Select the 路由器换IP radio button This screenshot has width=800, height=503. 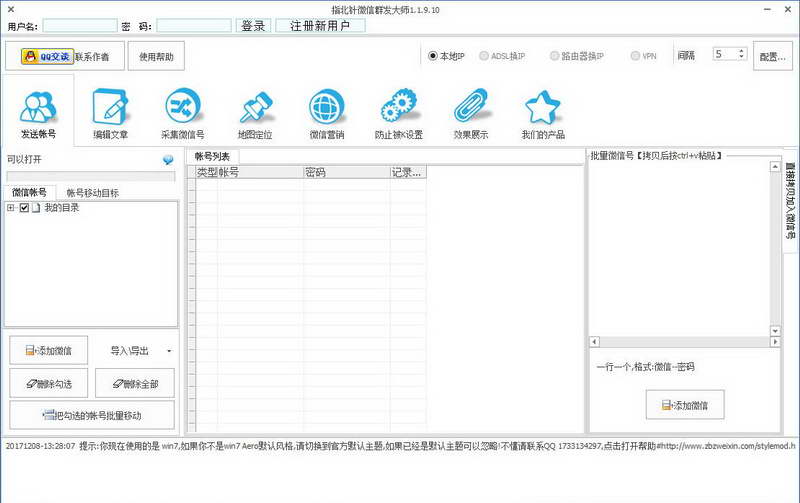tap(554, 56)
